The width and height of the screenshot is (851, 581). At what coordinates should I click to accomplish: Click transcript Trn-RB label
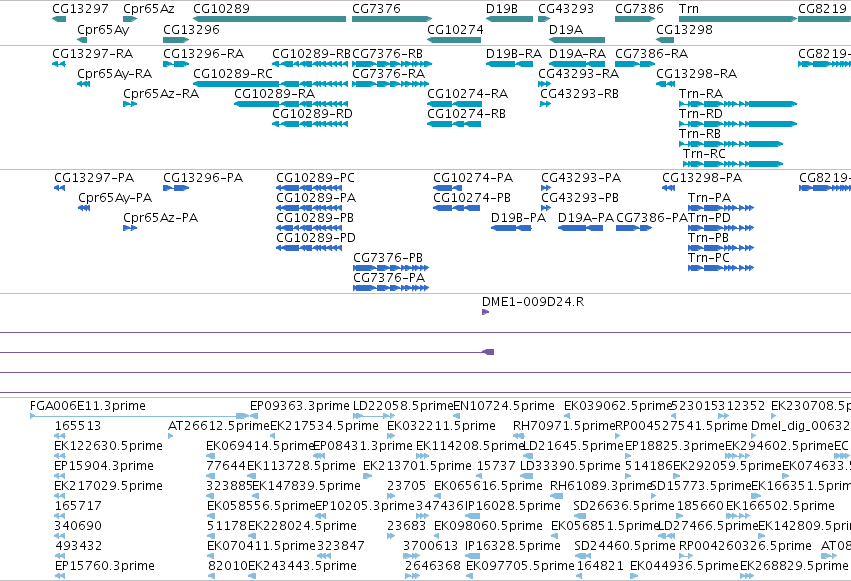coord(700,134)
